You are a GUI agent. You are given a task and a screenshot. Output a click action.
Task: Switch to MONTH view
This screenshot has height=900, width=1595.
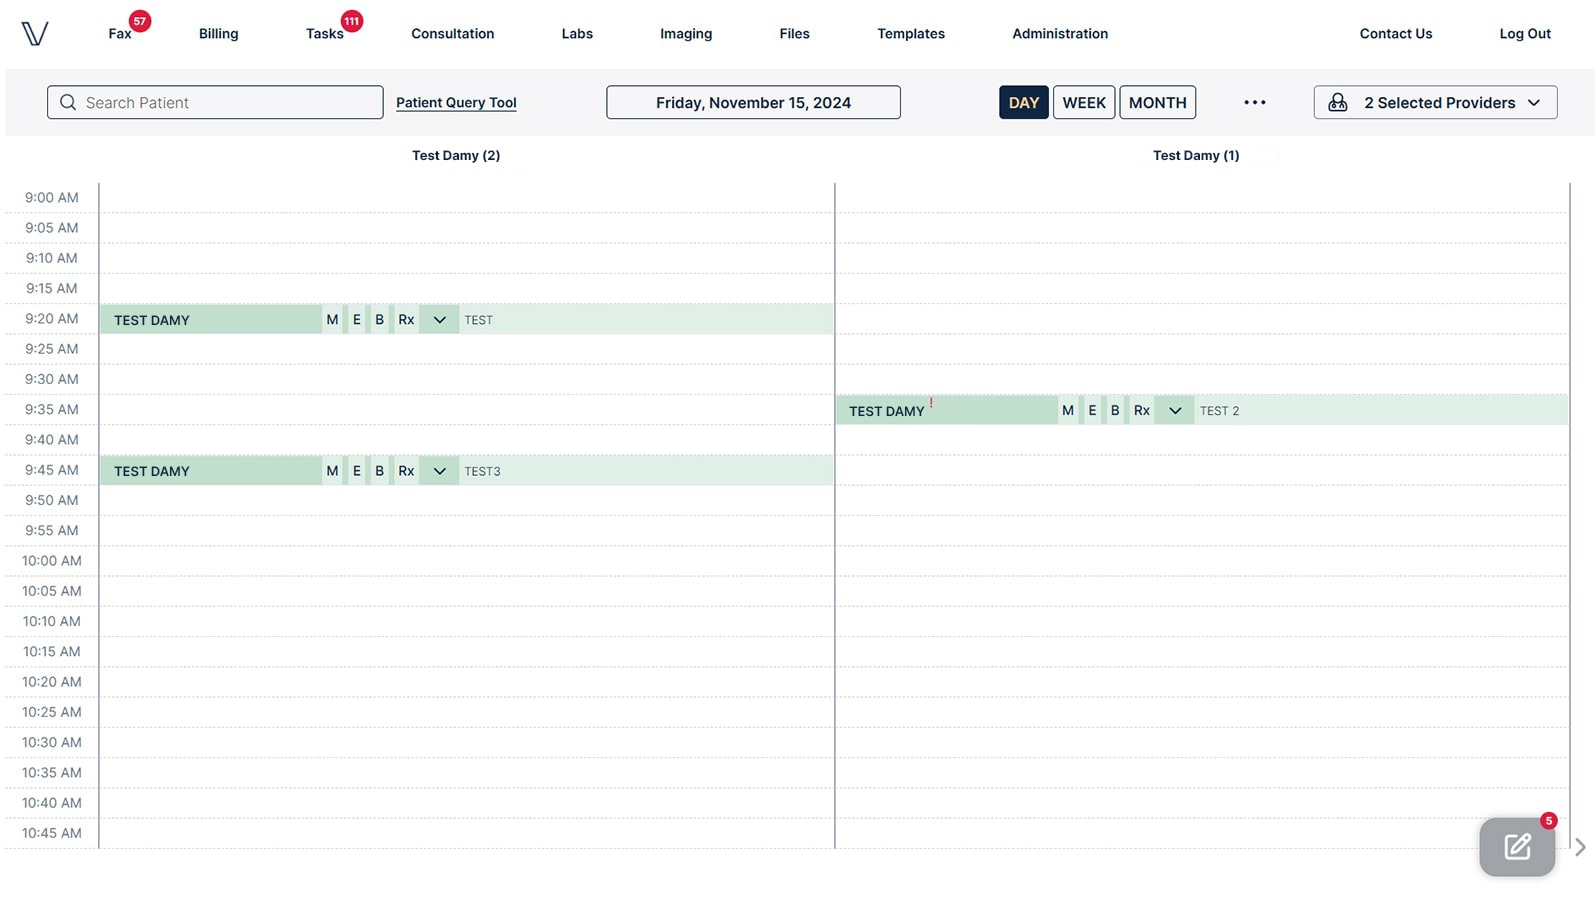pos(1157,102)
